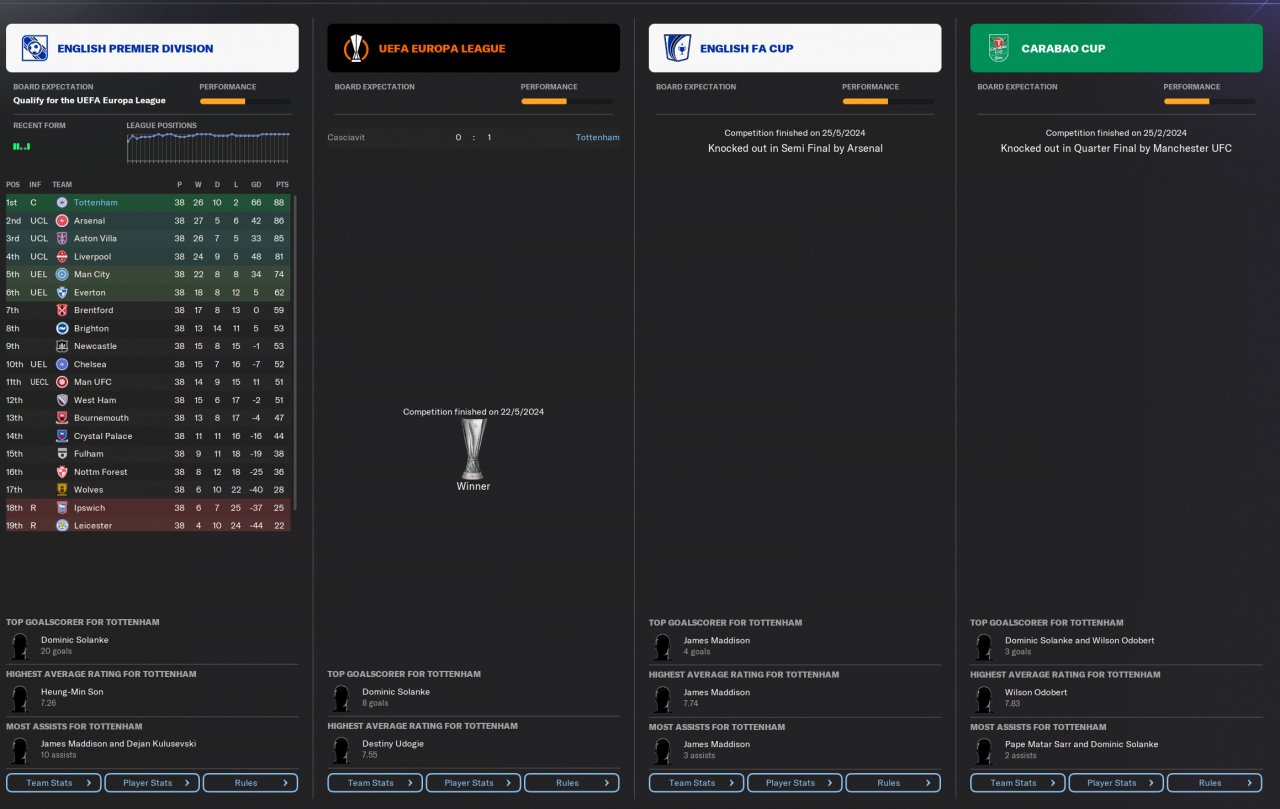The height and width of the screenshot is (809, 1280).
Task: Click the Leicester club badge
Action: [62, 525]
